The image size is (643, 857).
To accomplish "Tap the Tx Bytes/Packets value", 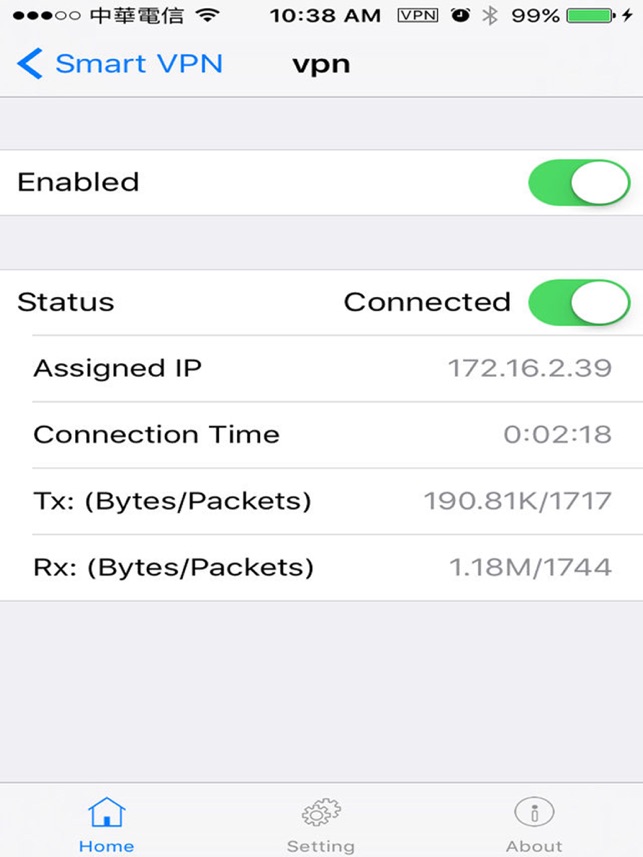I will (x=518, y=501).
